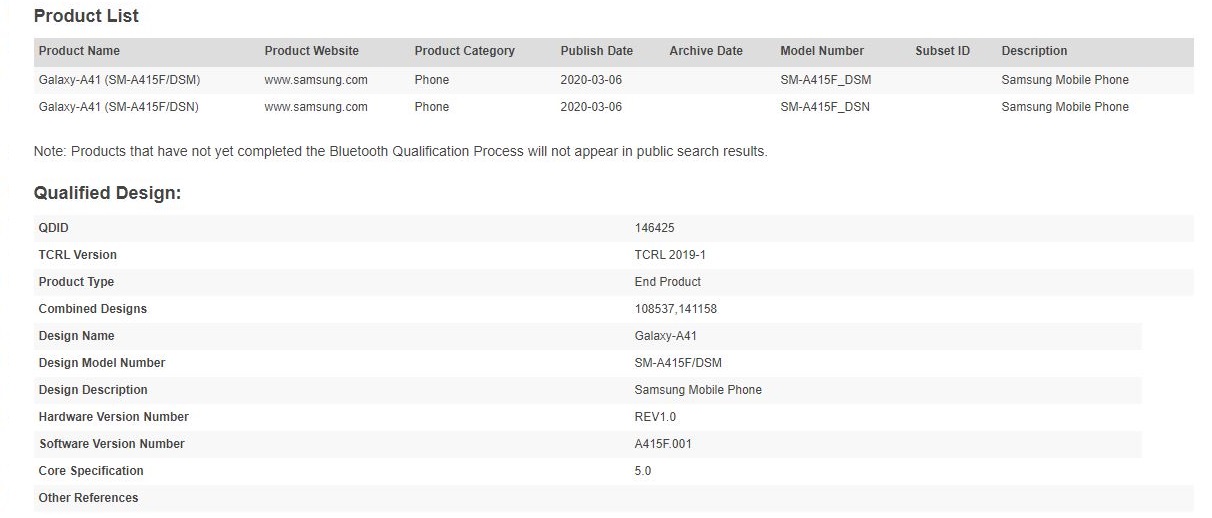Click the QDID value 146425
The width and height of the screenshot is (1212, 518).
[654, 228]
